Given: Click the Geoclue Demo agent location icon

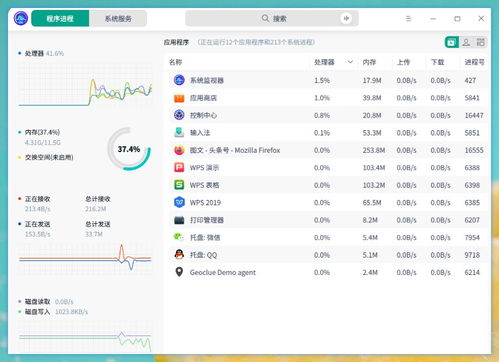Looking at the screenshot, I should coord(179,272).
